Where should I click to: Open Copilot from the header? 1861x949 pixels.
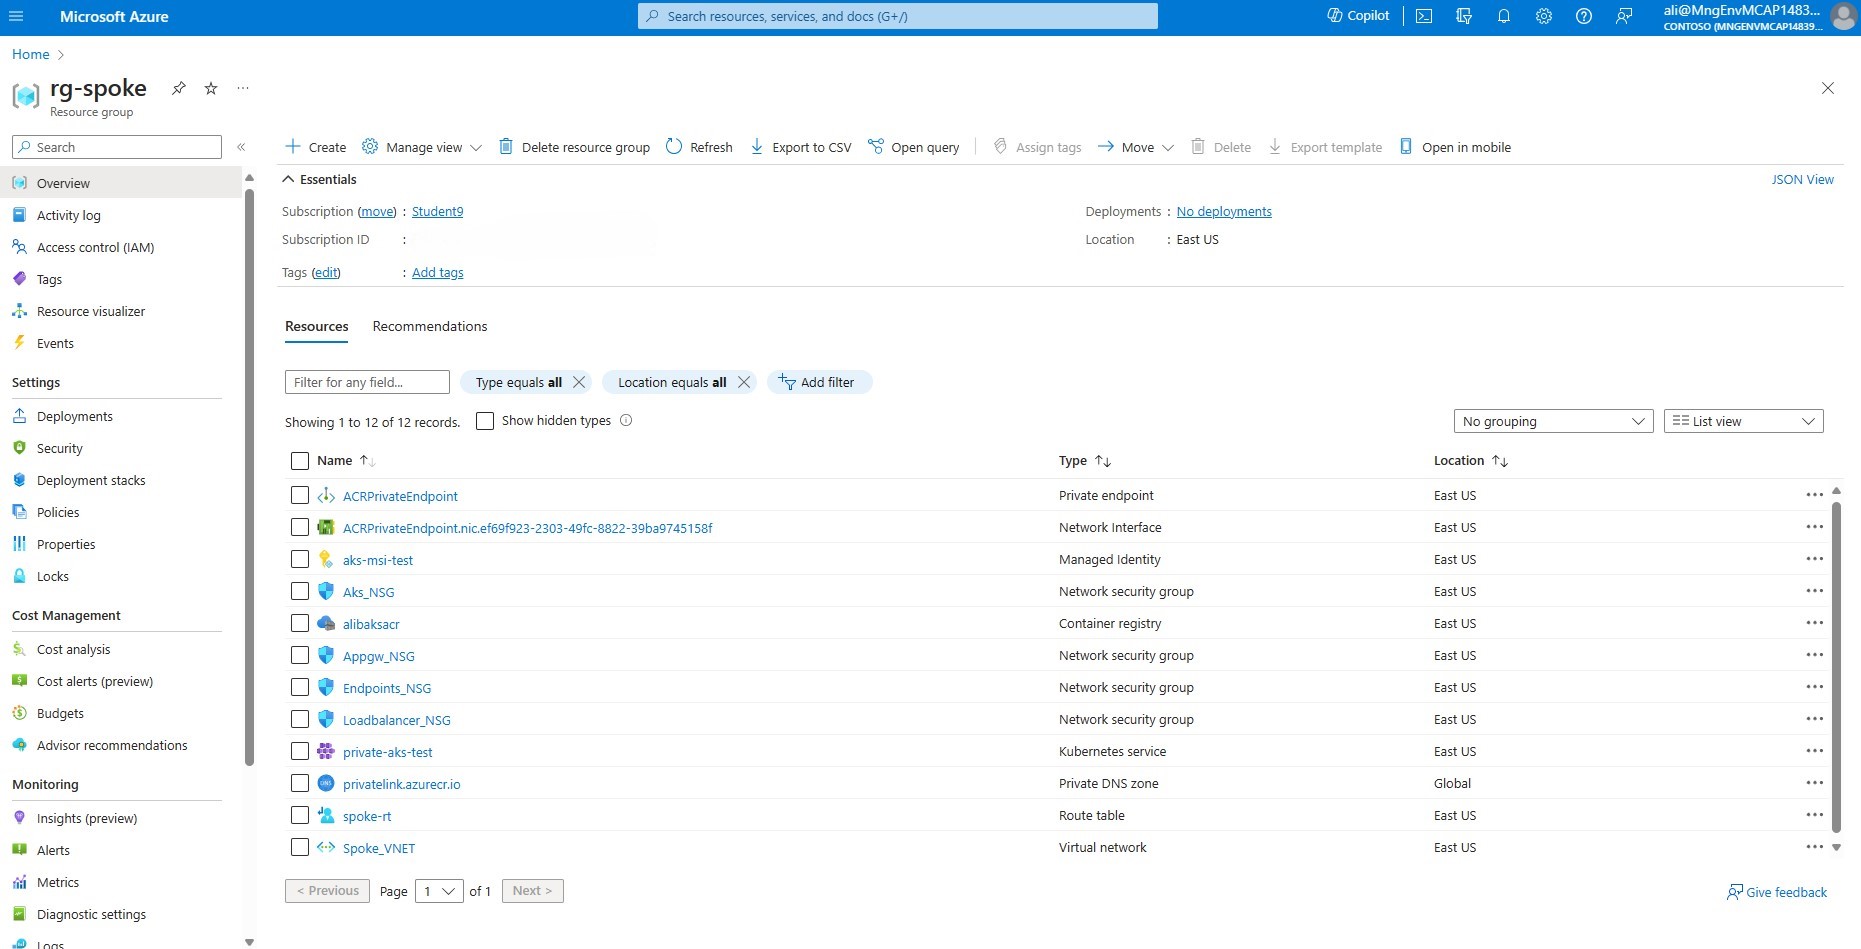pos(1358,16)
